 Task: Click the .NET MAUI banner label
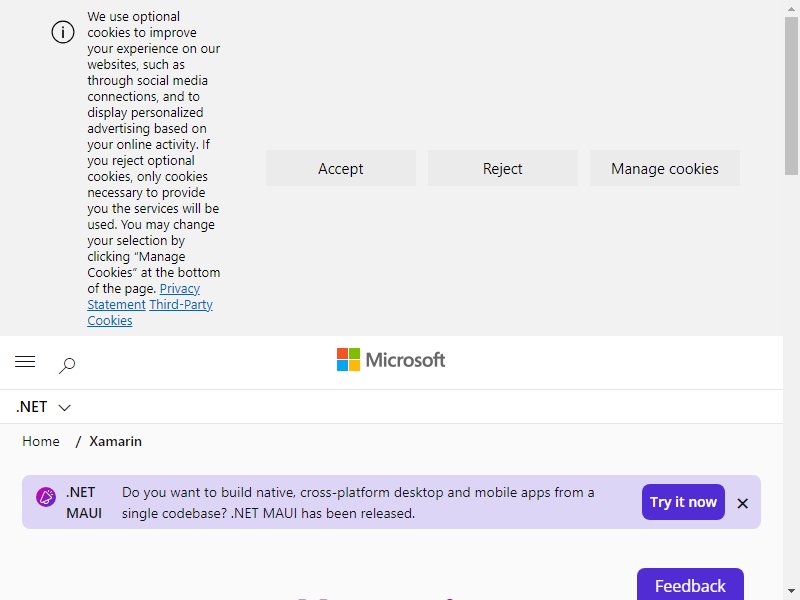coord(84,503)
